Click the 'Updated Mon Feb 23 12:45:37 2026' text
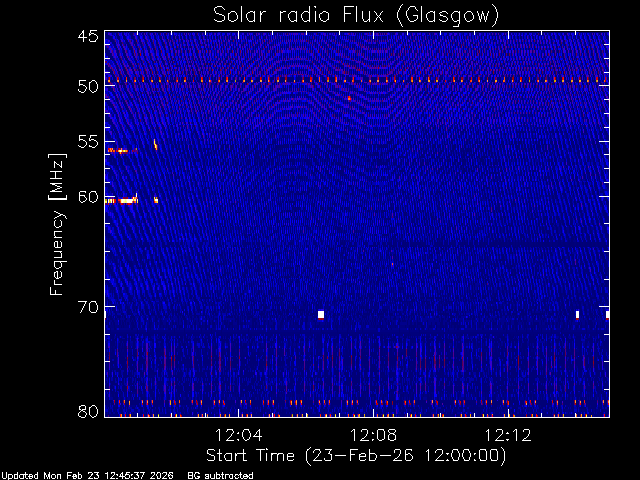 click(x=87, y=476)
